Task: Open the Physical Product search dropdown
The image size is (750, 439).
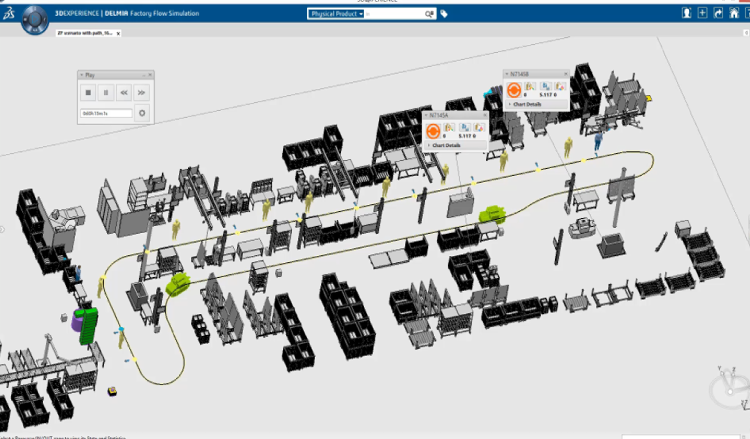Action: click(335, 14)
